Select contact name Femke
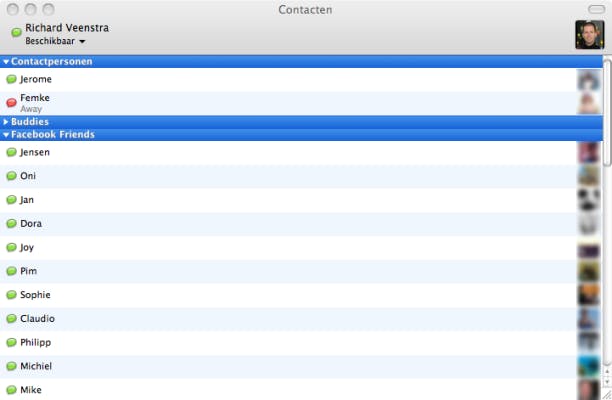 35,98
